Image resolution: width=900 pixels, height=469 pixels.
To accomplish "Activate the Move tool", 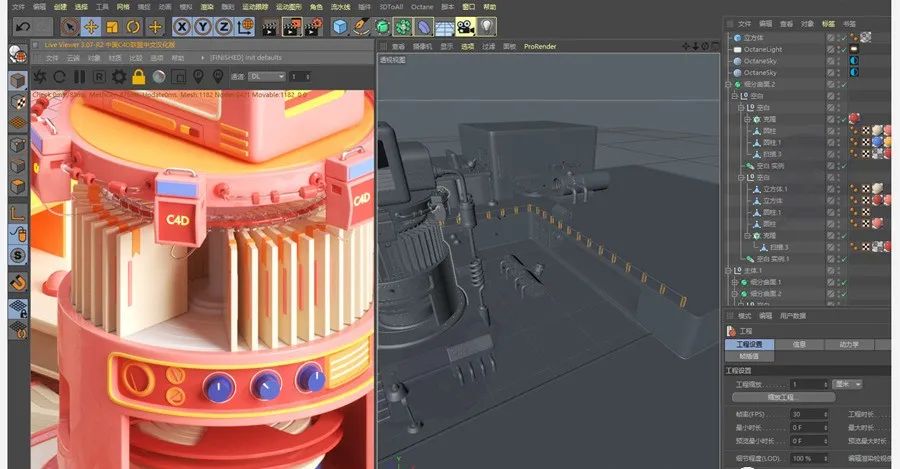I will click(x=91, y=26).
